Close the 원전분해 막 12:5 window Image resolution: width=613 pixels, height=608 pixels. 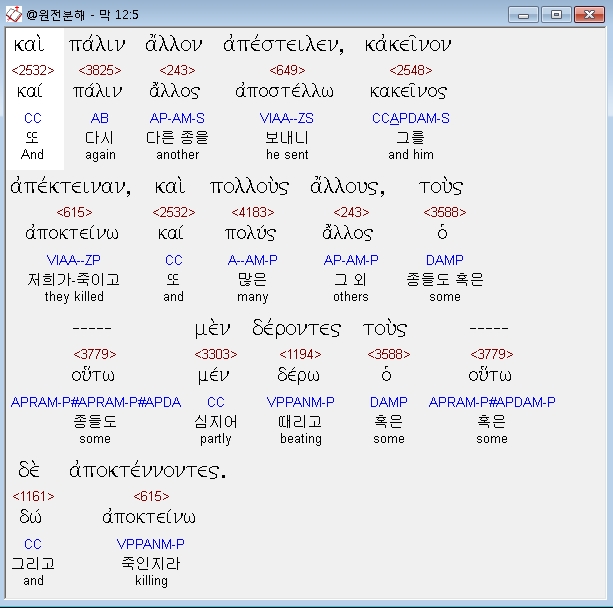tap(589, 15)
